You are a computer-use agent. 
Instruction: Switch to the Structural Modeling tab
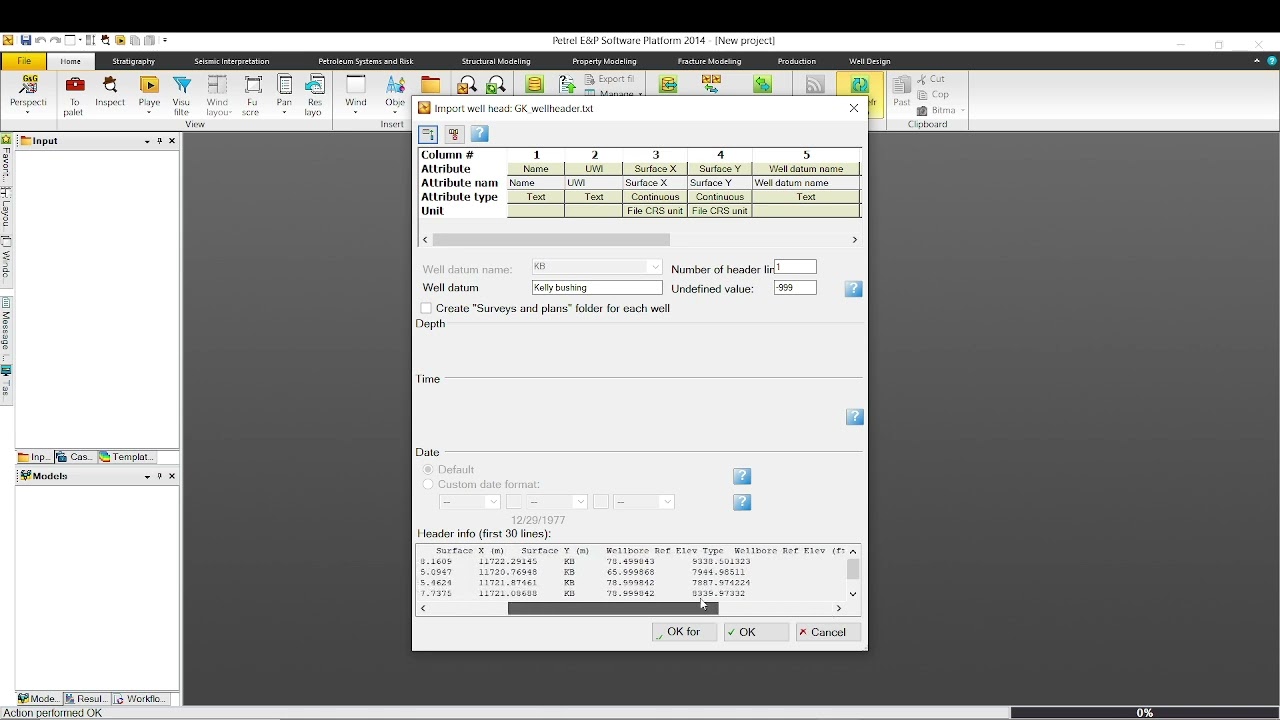(496, 61)
